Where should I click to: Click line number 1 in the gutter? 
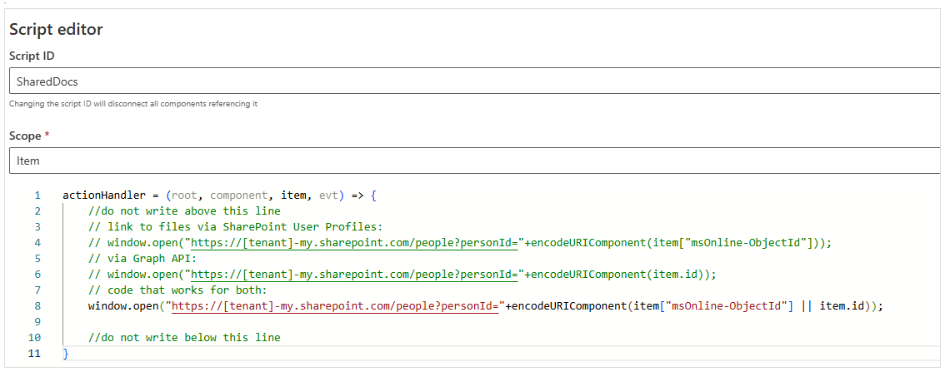click(x=37, y=196)
